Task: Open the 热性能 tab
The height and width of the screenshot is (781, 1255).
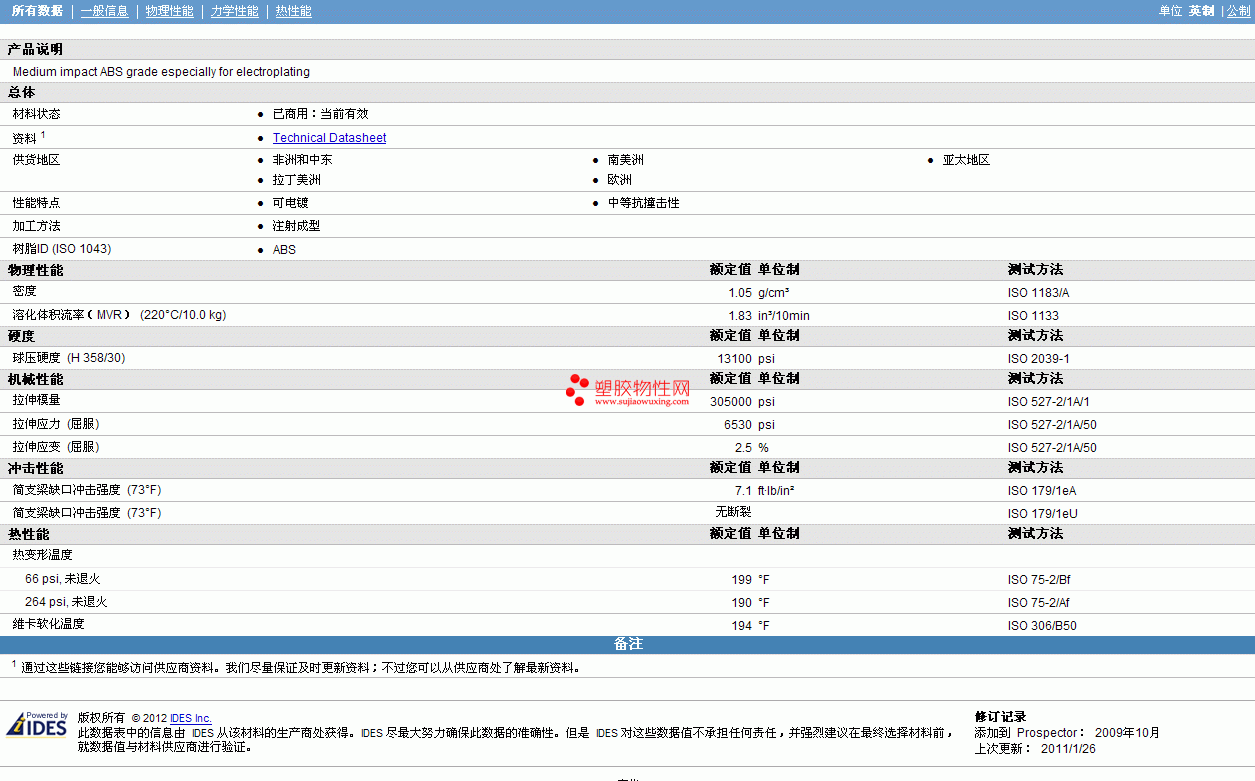Action: (x=293, y=11)
